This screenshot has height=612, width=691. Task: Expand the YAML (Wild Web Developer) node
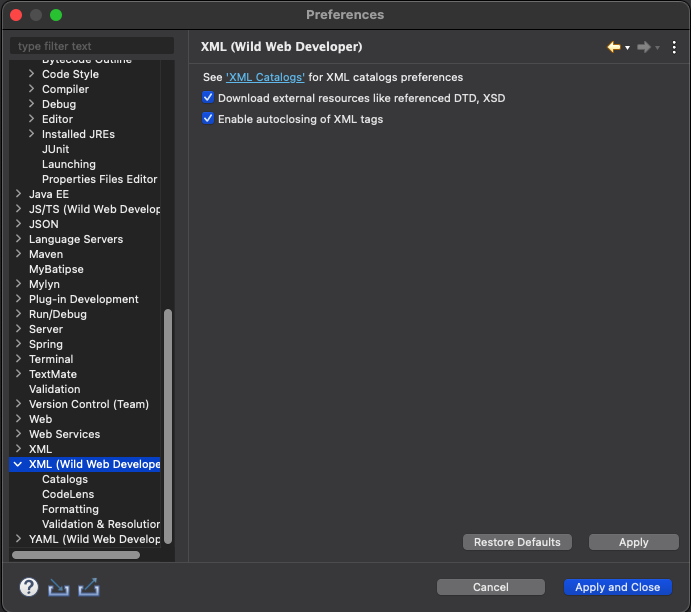tap(18, 538)
